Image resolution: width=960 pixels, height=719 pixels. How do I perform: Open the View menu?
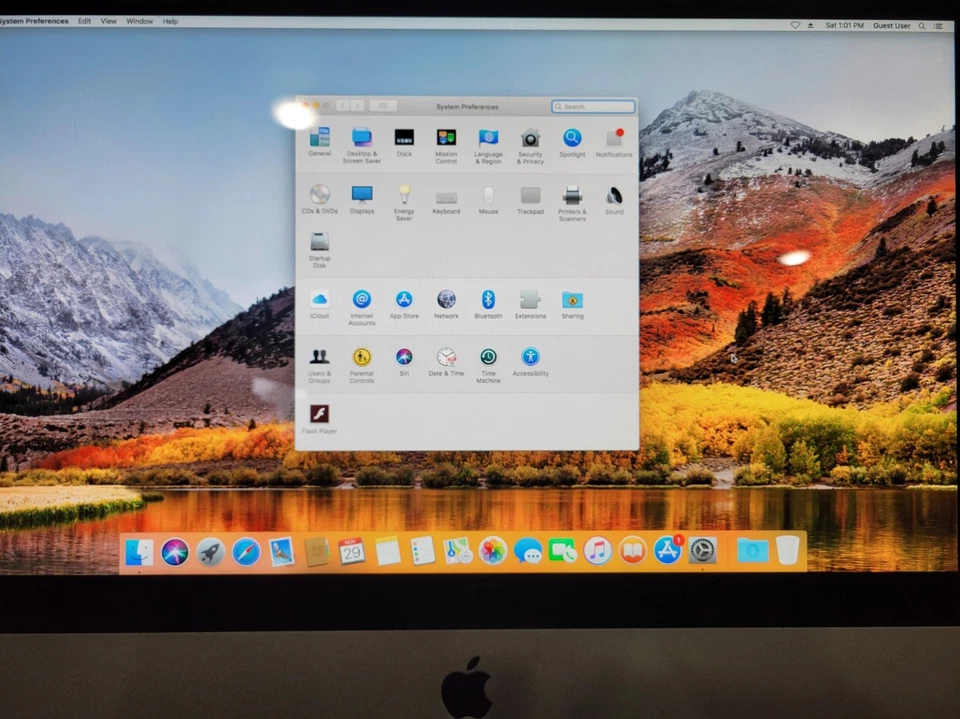click(108, 20)
